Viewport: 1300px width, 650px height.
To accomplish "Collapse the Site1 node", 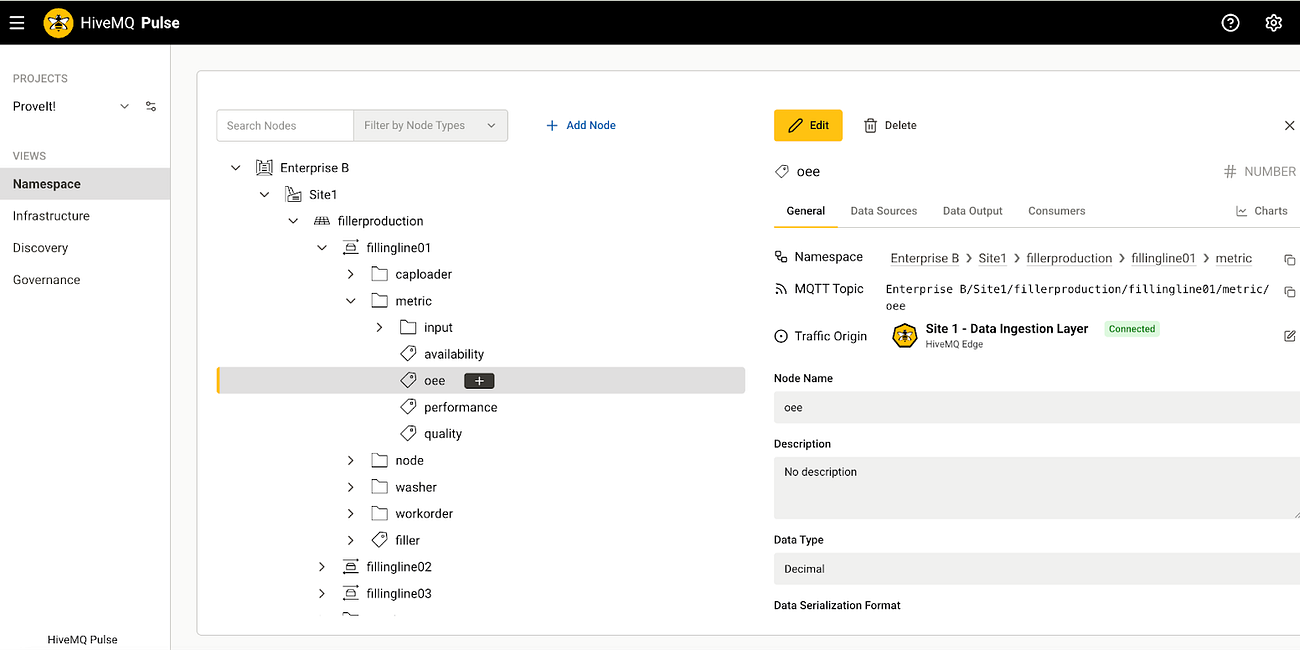I will click(x=264, y=194).
